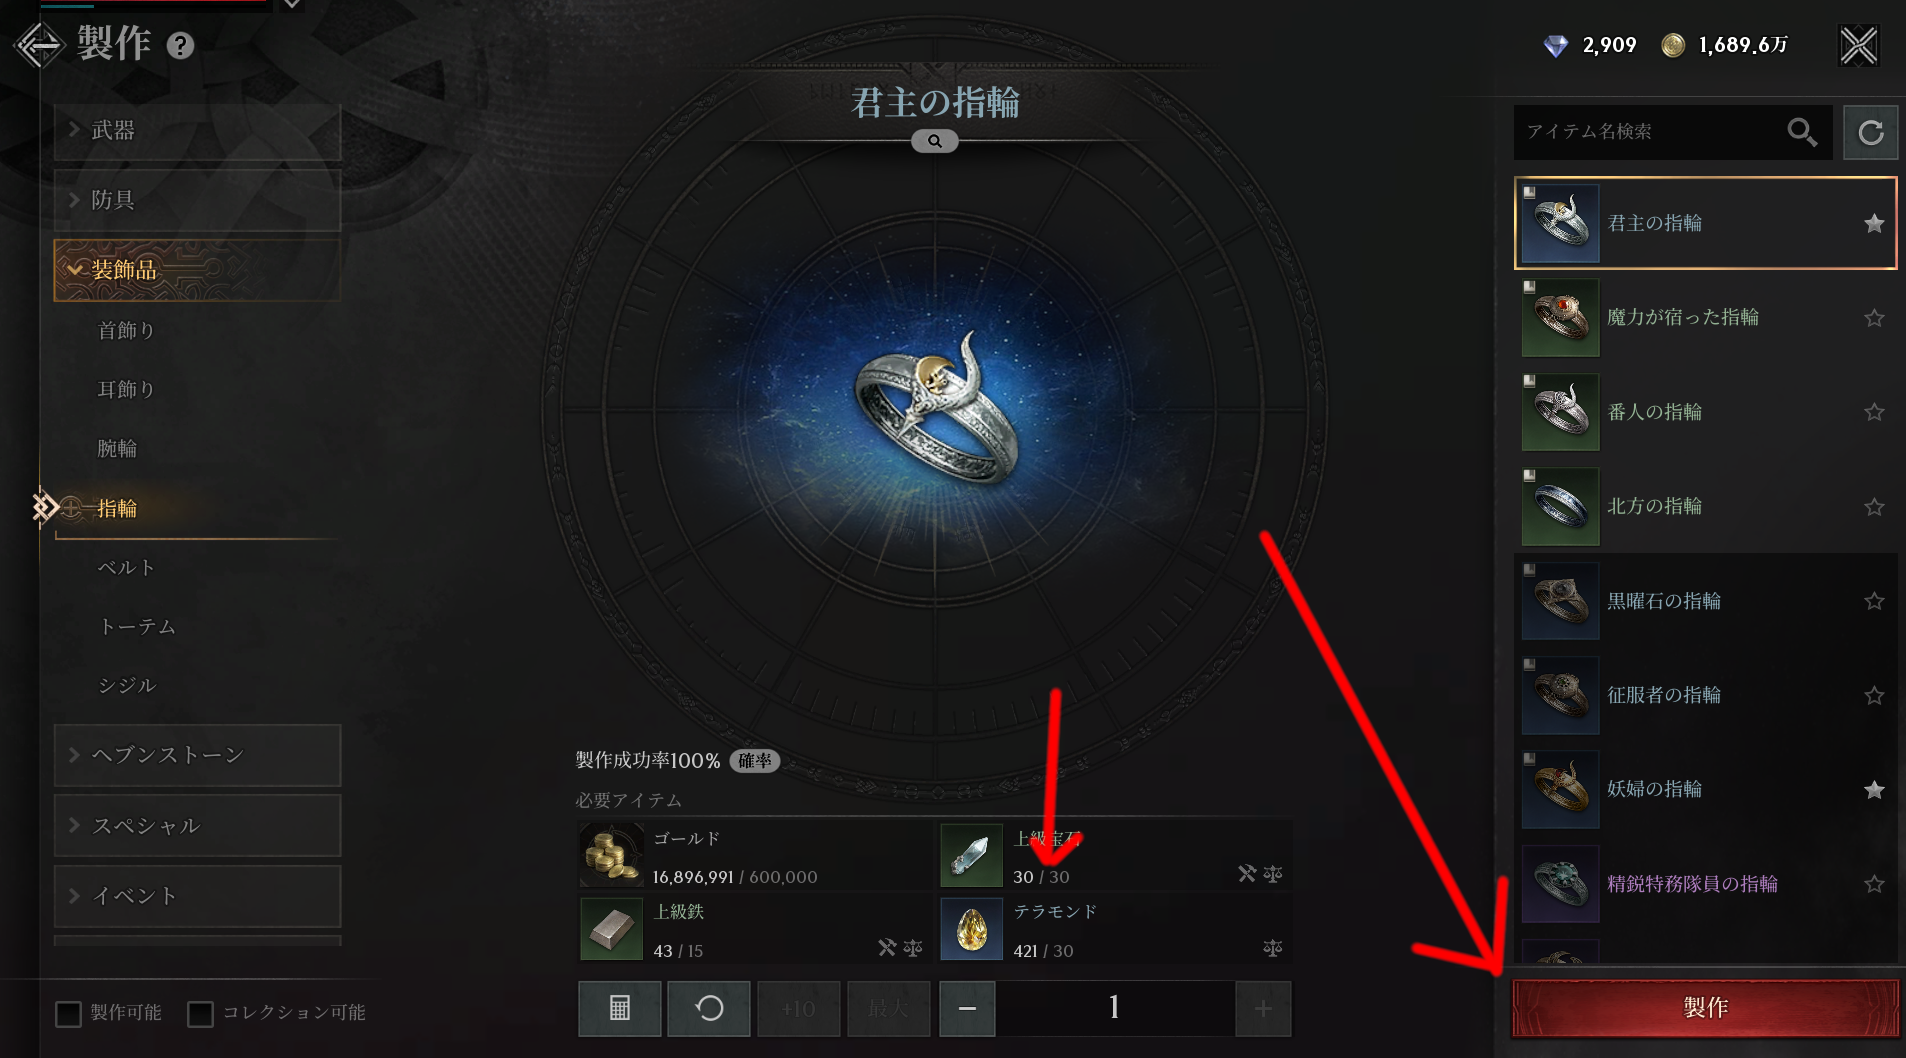The width and height of the screenshot is (1906, 1058).
Task: Select 北方の指輪 in the recipe list
Action: (1705, 507)
